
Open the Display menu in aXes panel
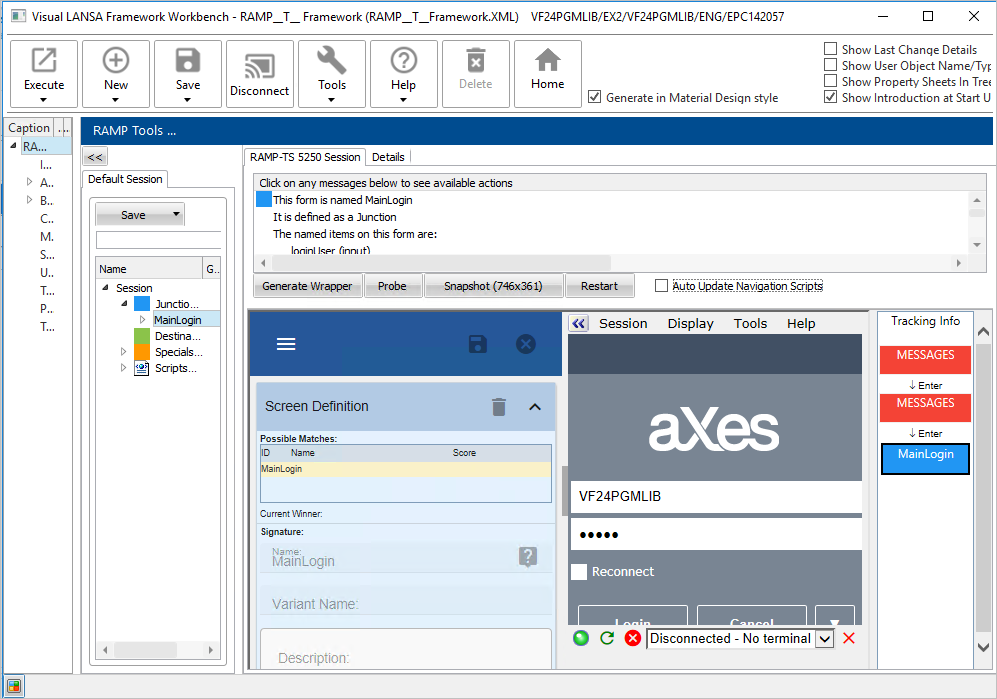coord(690,323)
